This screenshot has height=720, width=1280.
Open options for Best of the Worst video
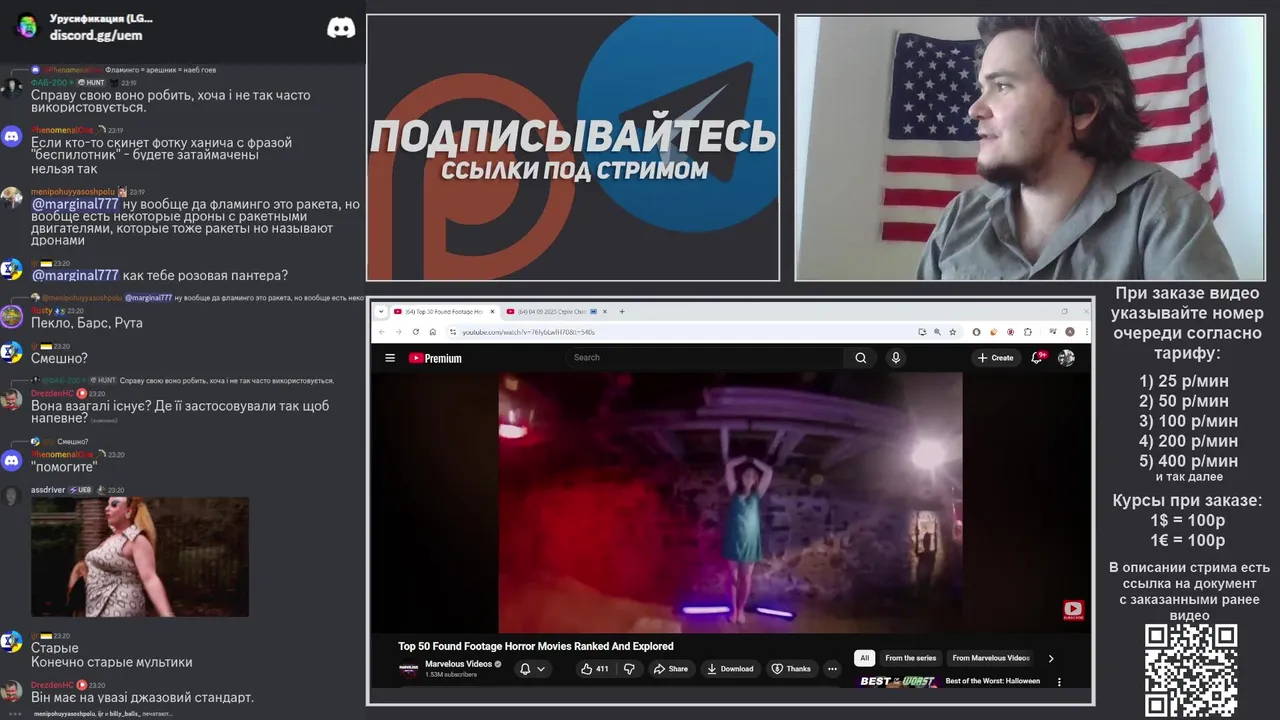tap(1059, 682)
